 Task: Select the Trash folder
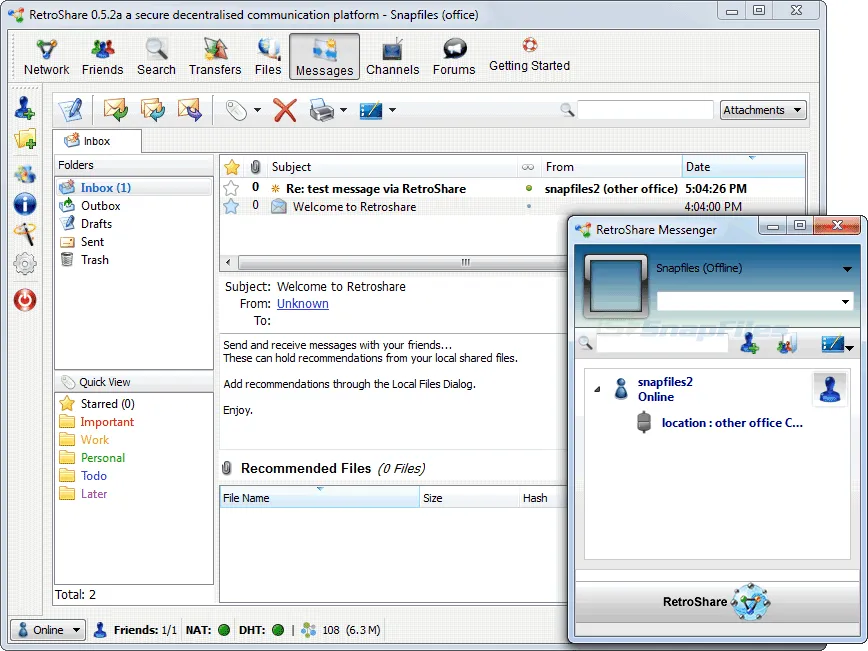[95, 260]
